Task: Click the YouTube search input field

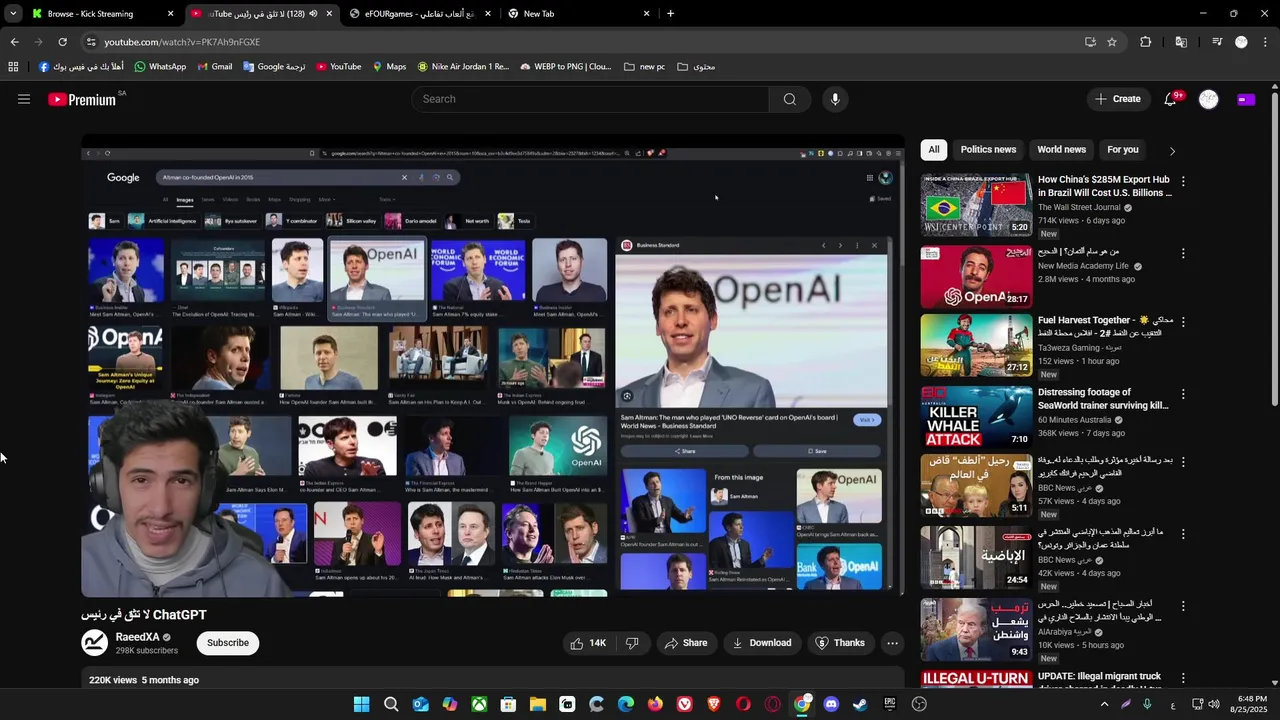Action: pyautogui.click(x=590, y=99)
